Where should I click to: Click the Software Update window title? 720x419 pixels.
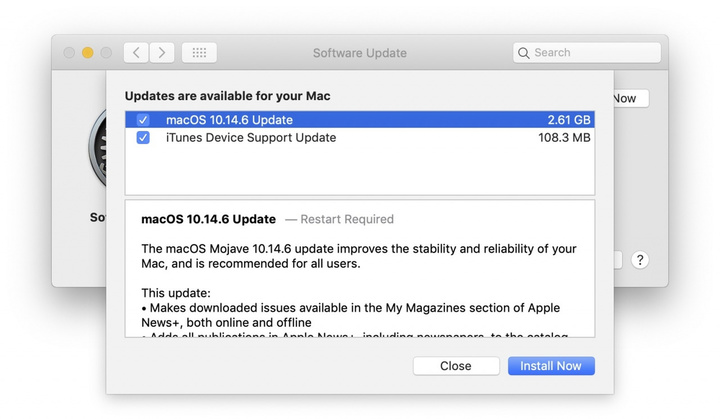click(359, 53)
